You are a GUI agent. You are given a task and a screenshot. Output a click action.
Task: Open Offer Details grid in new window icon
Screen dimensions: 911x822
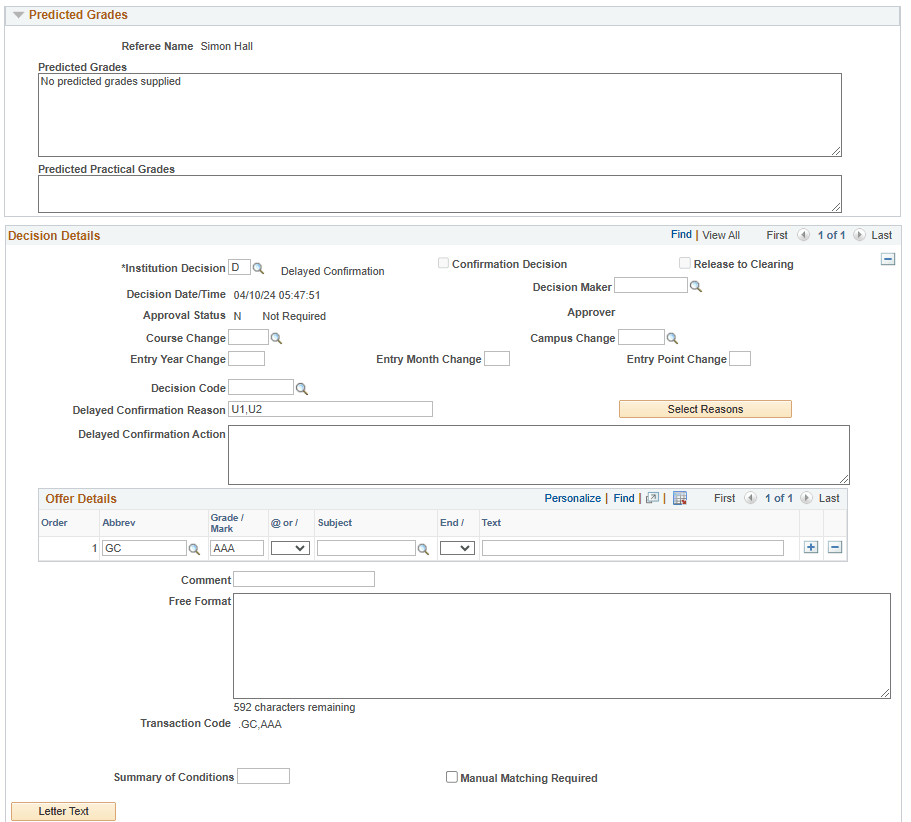tap(652, 498)
